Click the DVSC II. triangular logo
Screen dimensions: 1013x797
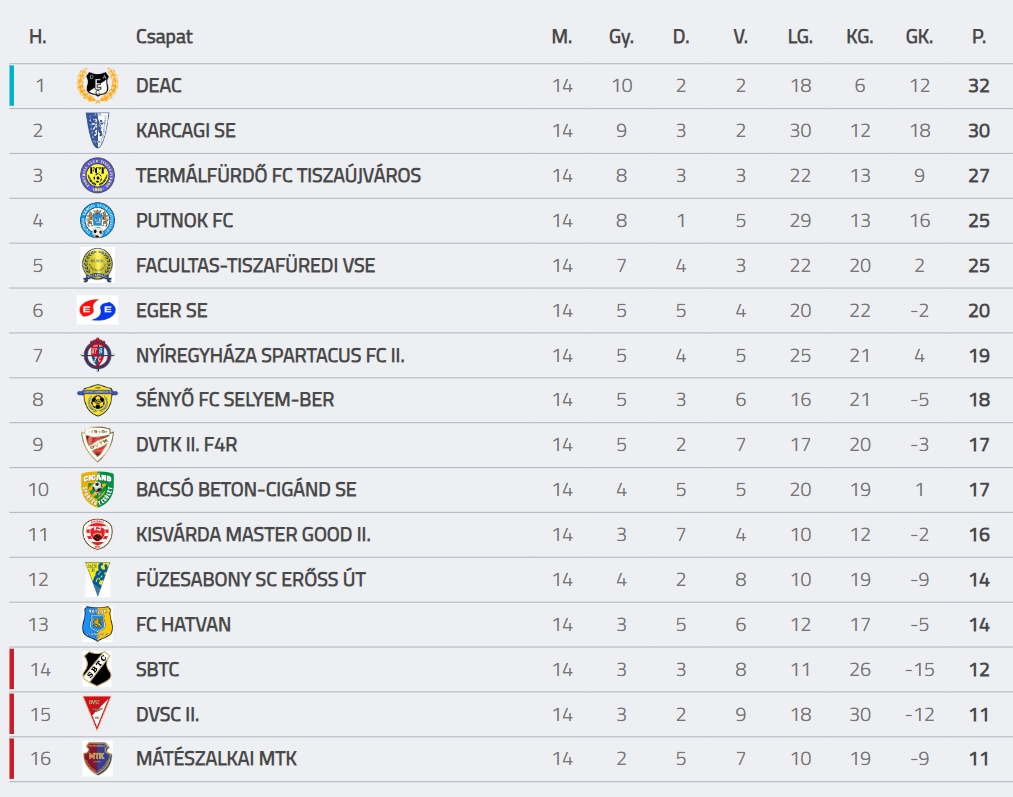(x=98, y=714)
